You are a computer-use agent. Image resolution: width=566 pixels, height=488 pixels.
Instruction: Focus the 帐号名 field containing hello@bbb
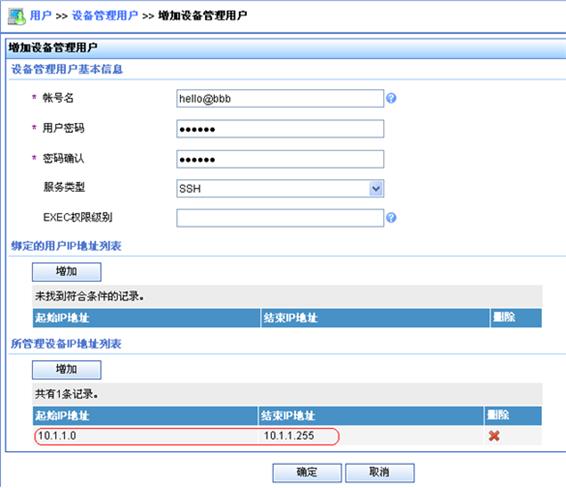tap(280, 99)
